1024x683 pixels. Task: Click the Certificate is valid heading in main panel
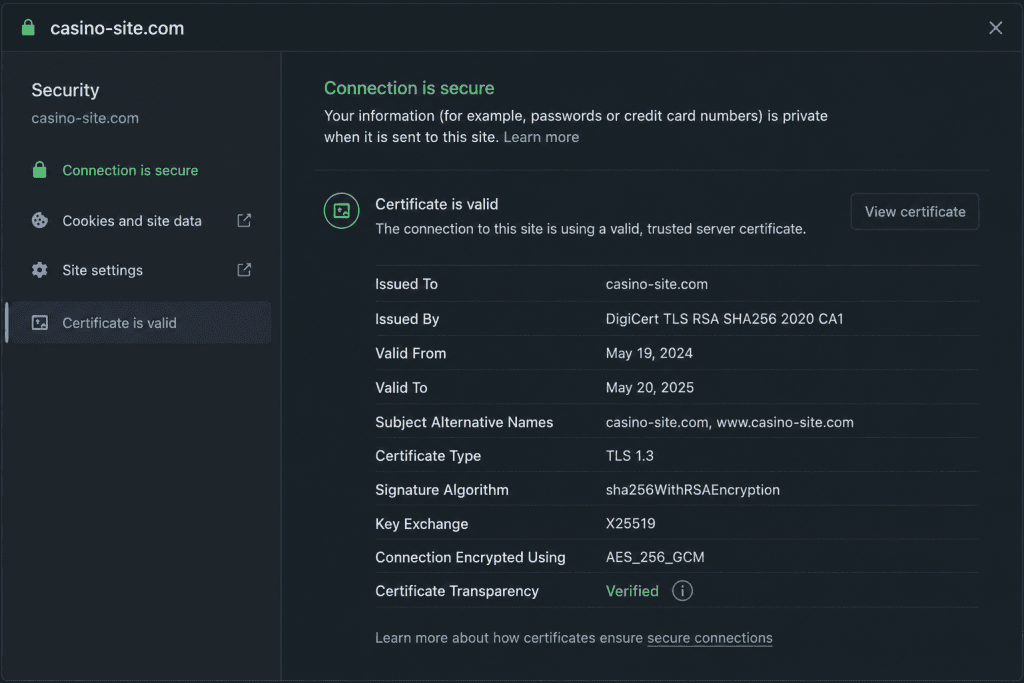[436, 204]
